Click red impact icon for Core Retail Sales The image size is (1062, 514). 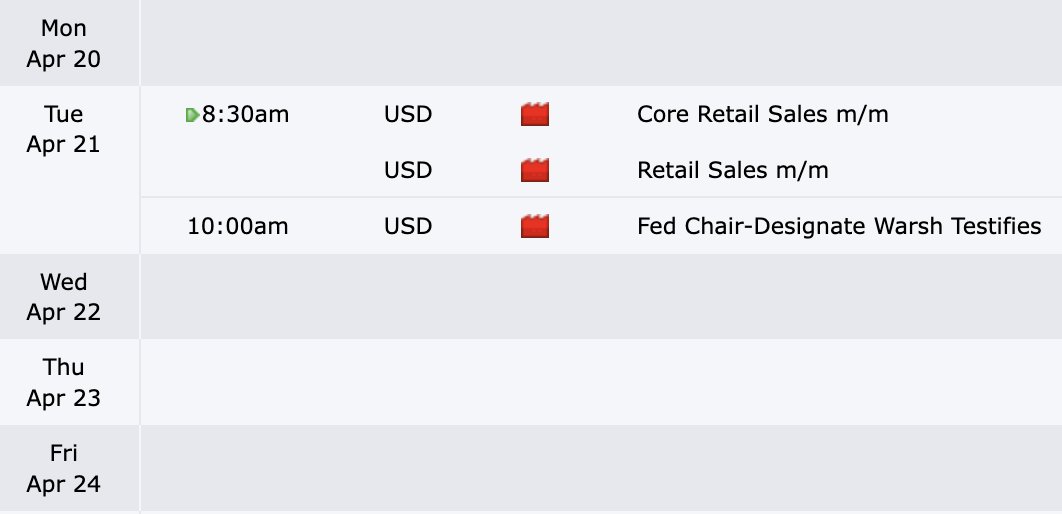(x=534, y=114)
